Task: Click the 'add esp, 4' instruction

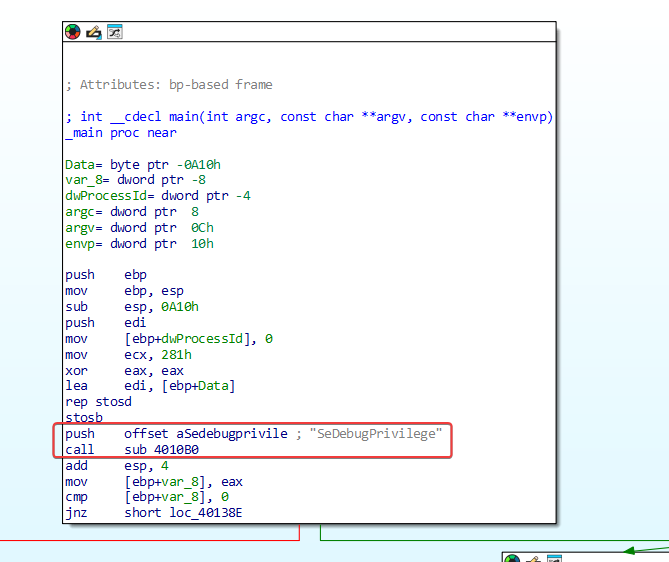Action: pyautogui.click(x=117, y=466)
